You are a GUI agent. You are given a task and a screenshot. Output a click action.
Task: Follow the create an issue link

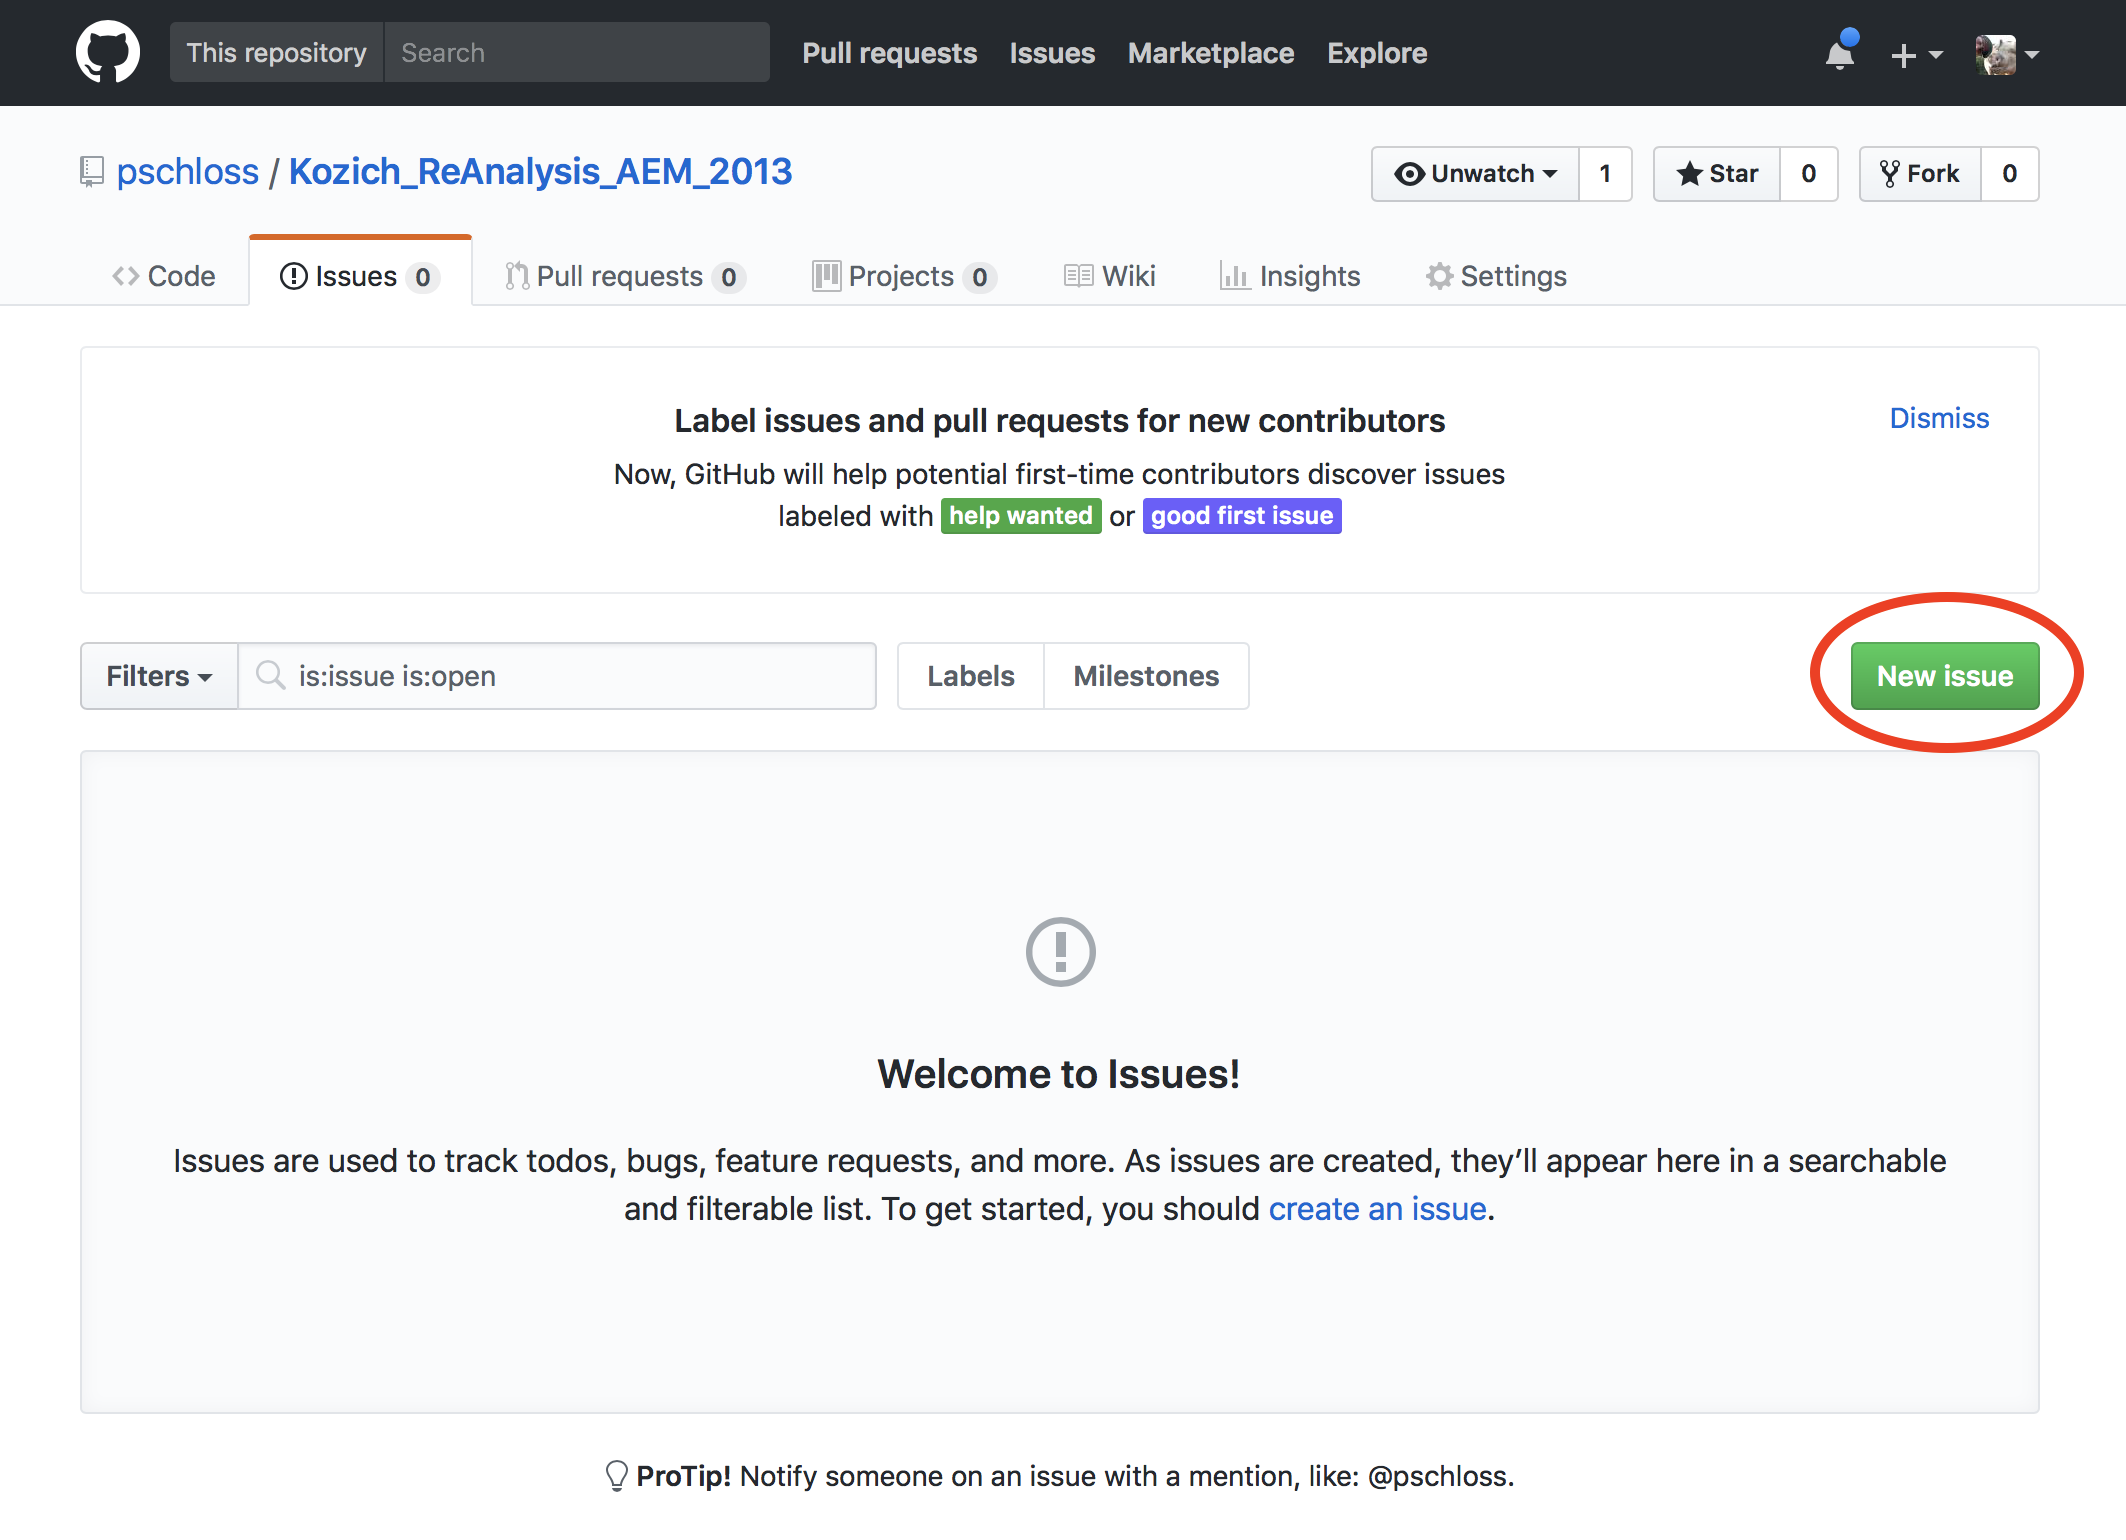point(1378,1209)
